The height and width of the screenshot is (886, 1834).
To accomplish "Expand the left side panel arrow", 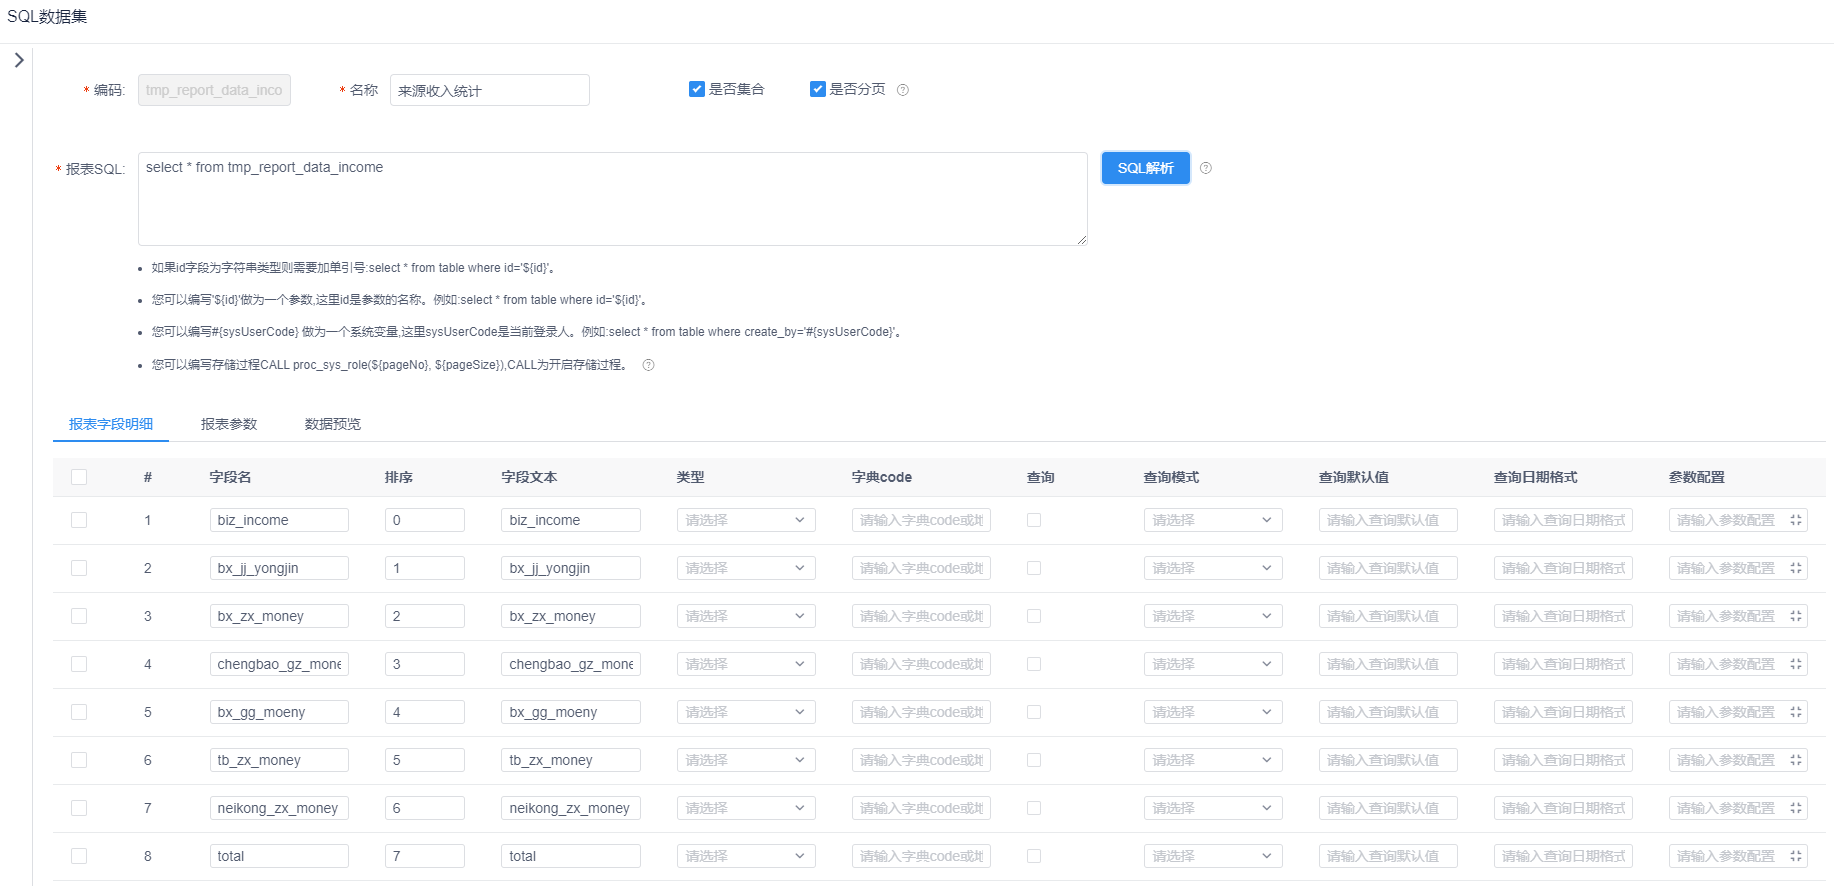I will [x=19, y=60].
